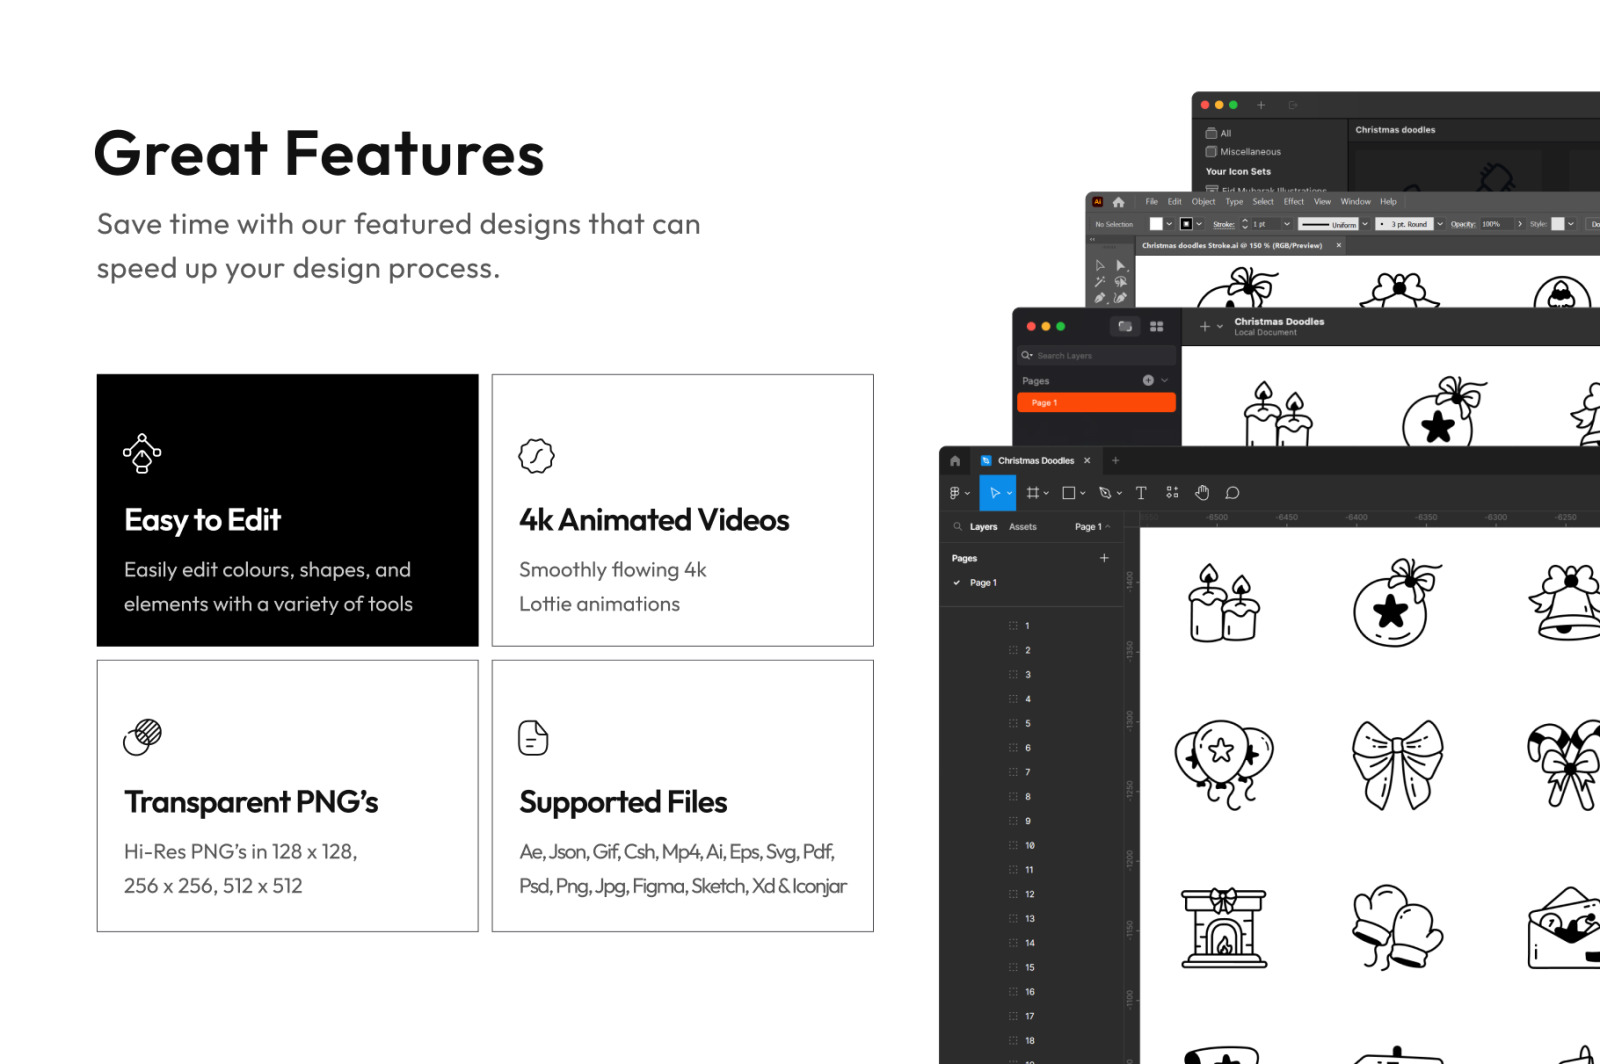
Task: Close the Christmas Doodles tab in Figma
Action: [x=1087, y=461]
